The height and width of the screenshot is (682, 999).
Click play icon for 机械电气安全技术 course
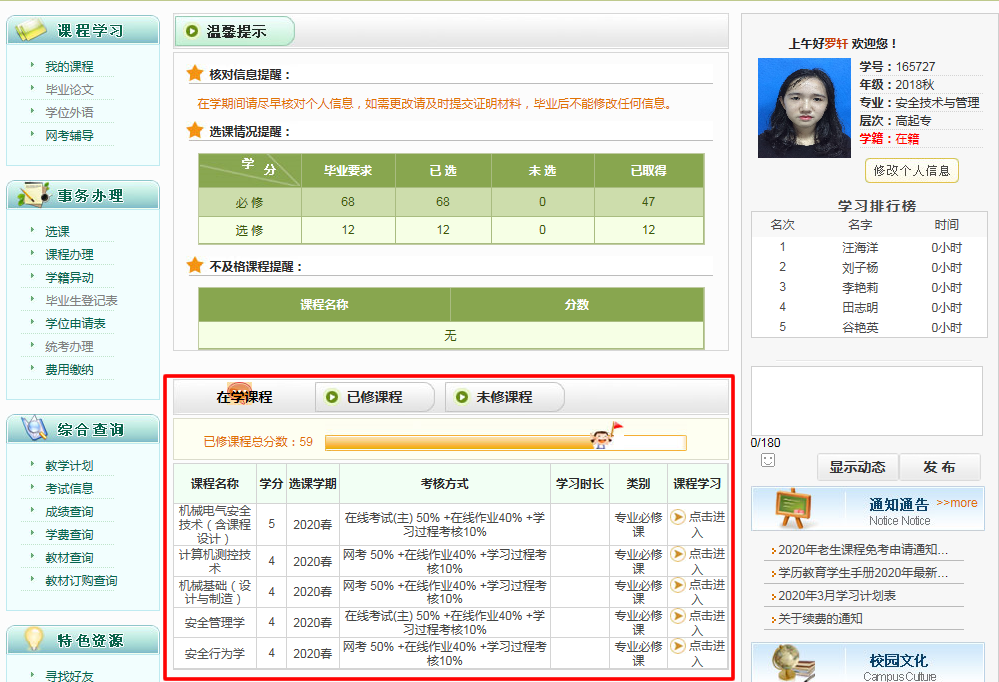click(x=678, y=517)
